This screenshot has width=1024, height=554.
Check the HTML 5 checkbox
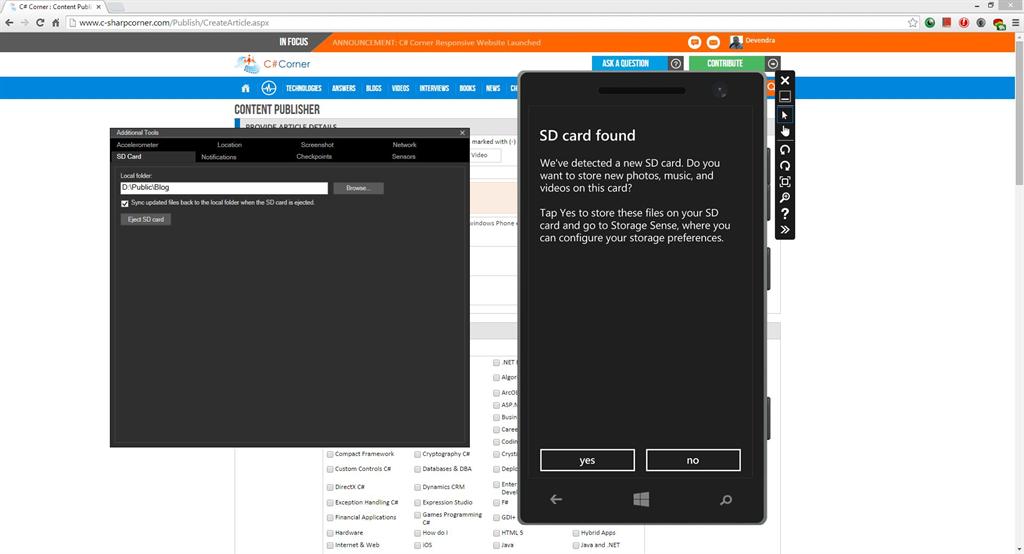[496, 533]
